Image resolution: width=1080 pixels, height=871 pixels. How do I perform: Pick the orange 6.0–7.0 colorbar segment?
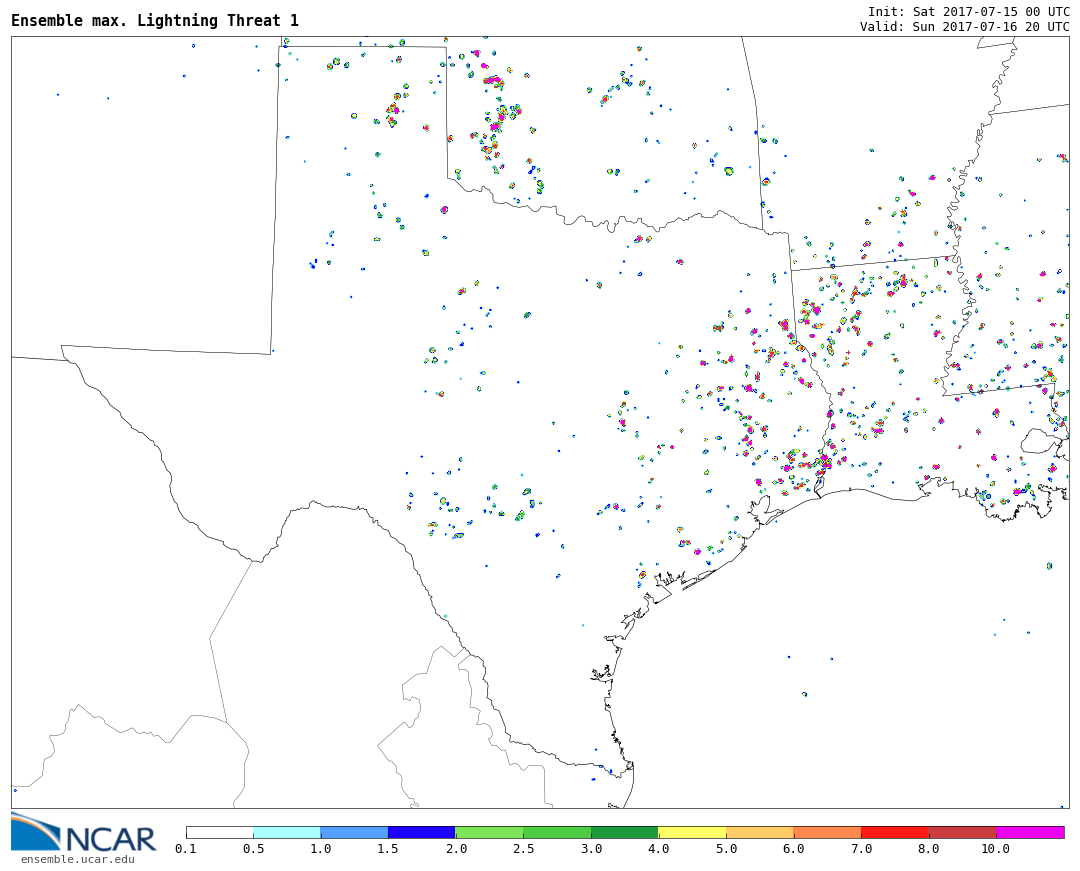[827, 832]
